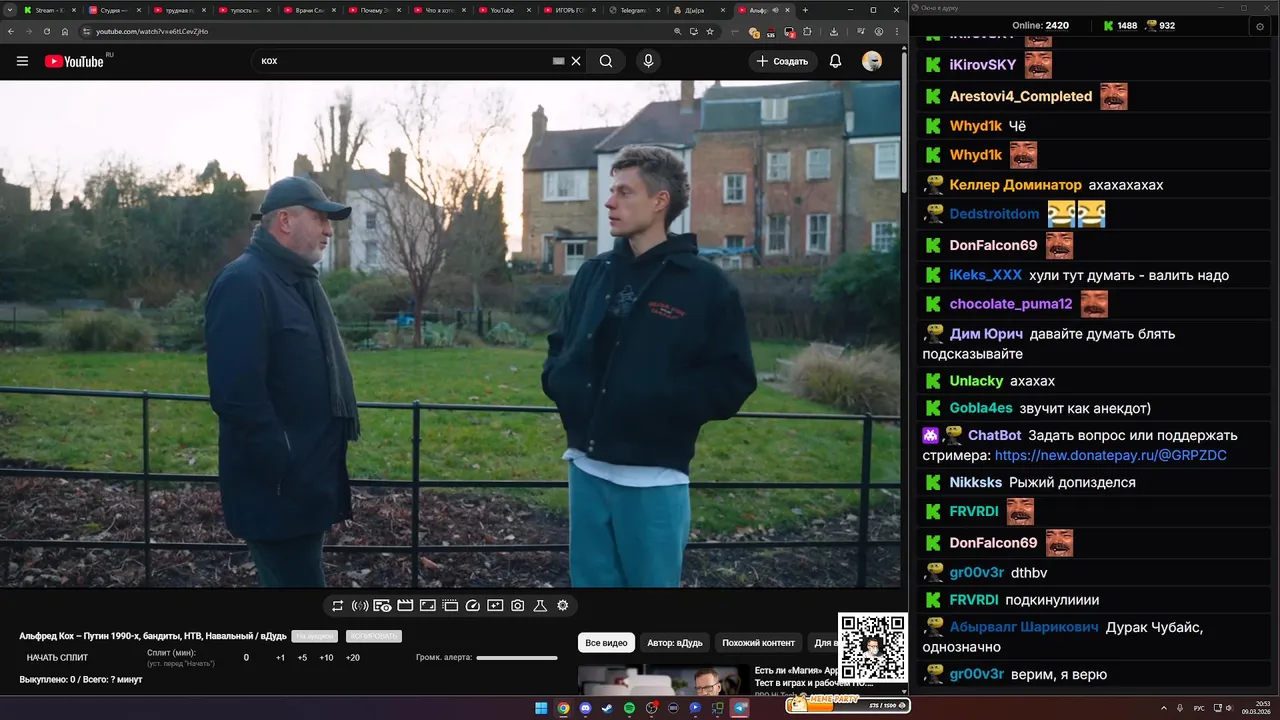The height and width of the screenshot is (720, 1280).
Task: Open Telegram from the taskbar
Action: tap(740, 708)
